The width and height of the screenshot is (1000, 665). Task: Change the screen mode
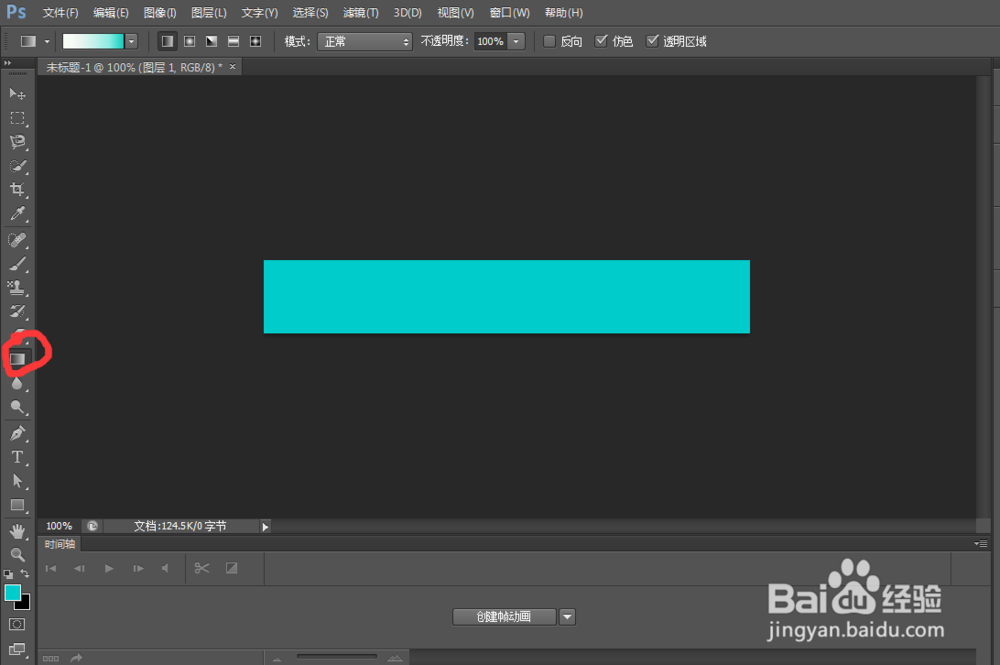click(x=17, y=649)
